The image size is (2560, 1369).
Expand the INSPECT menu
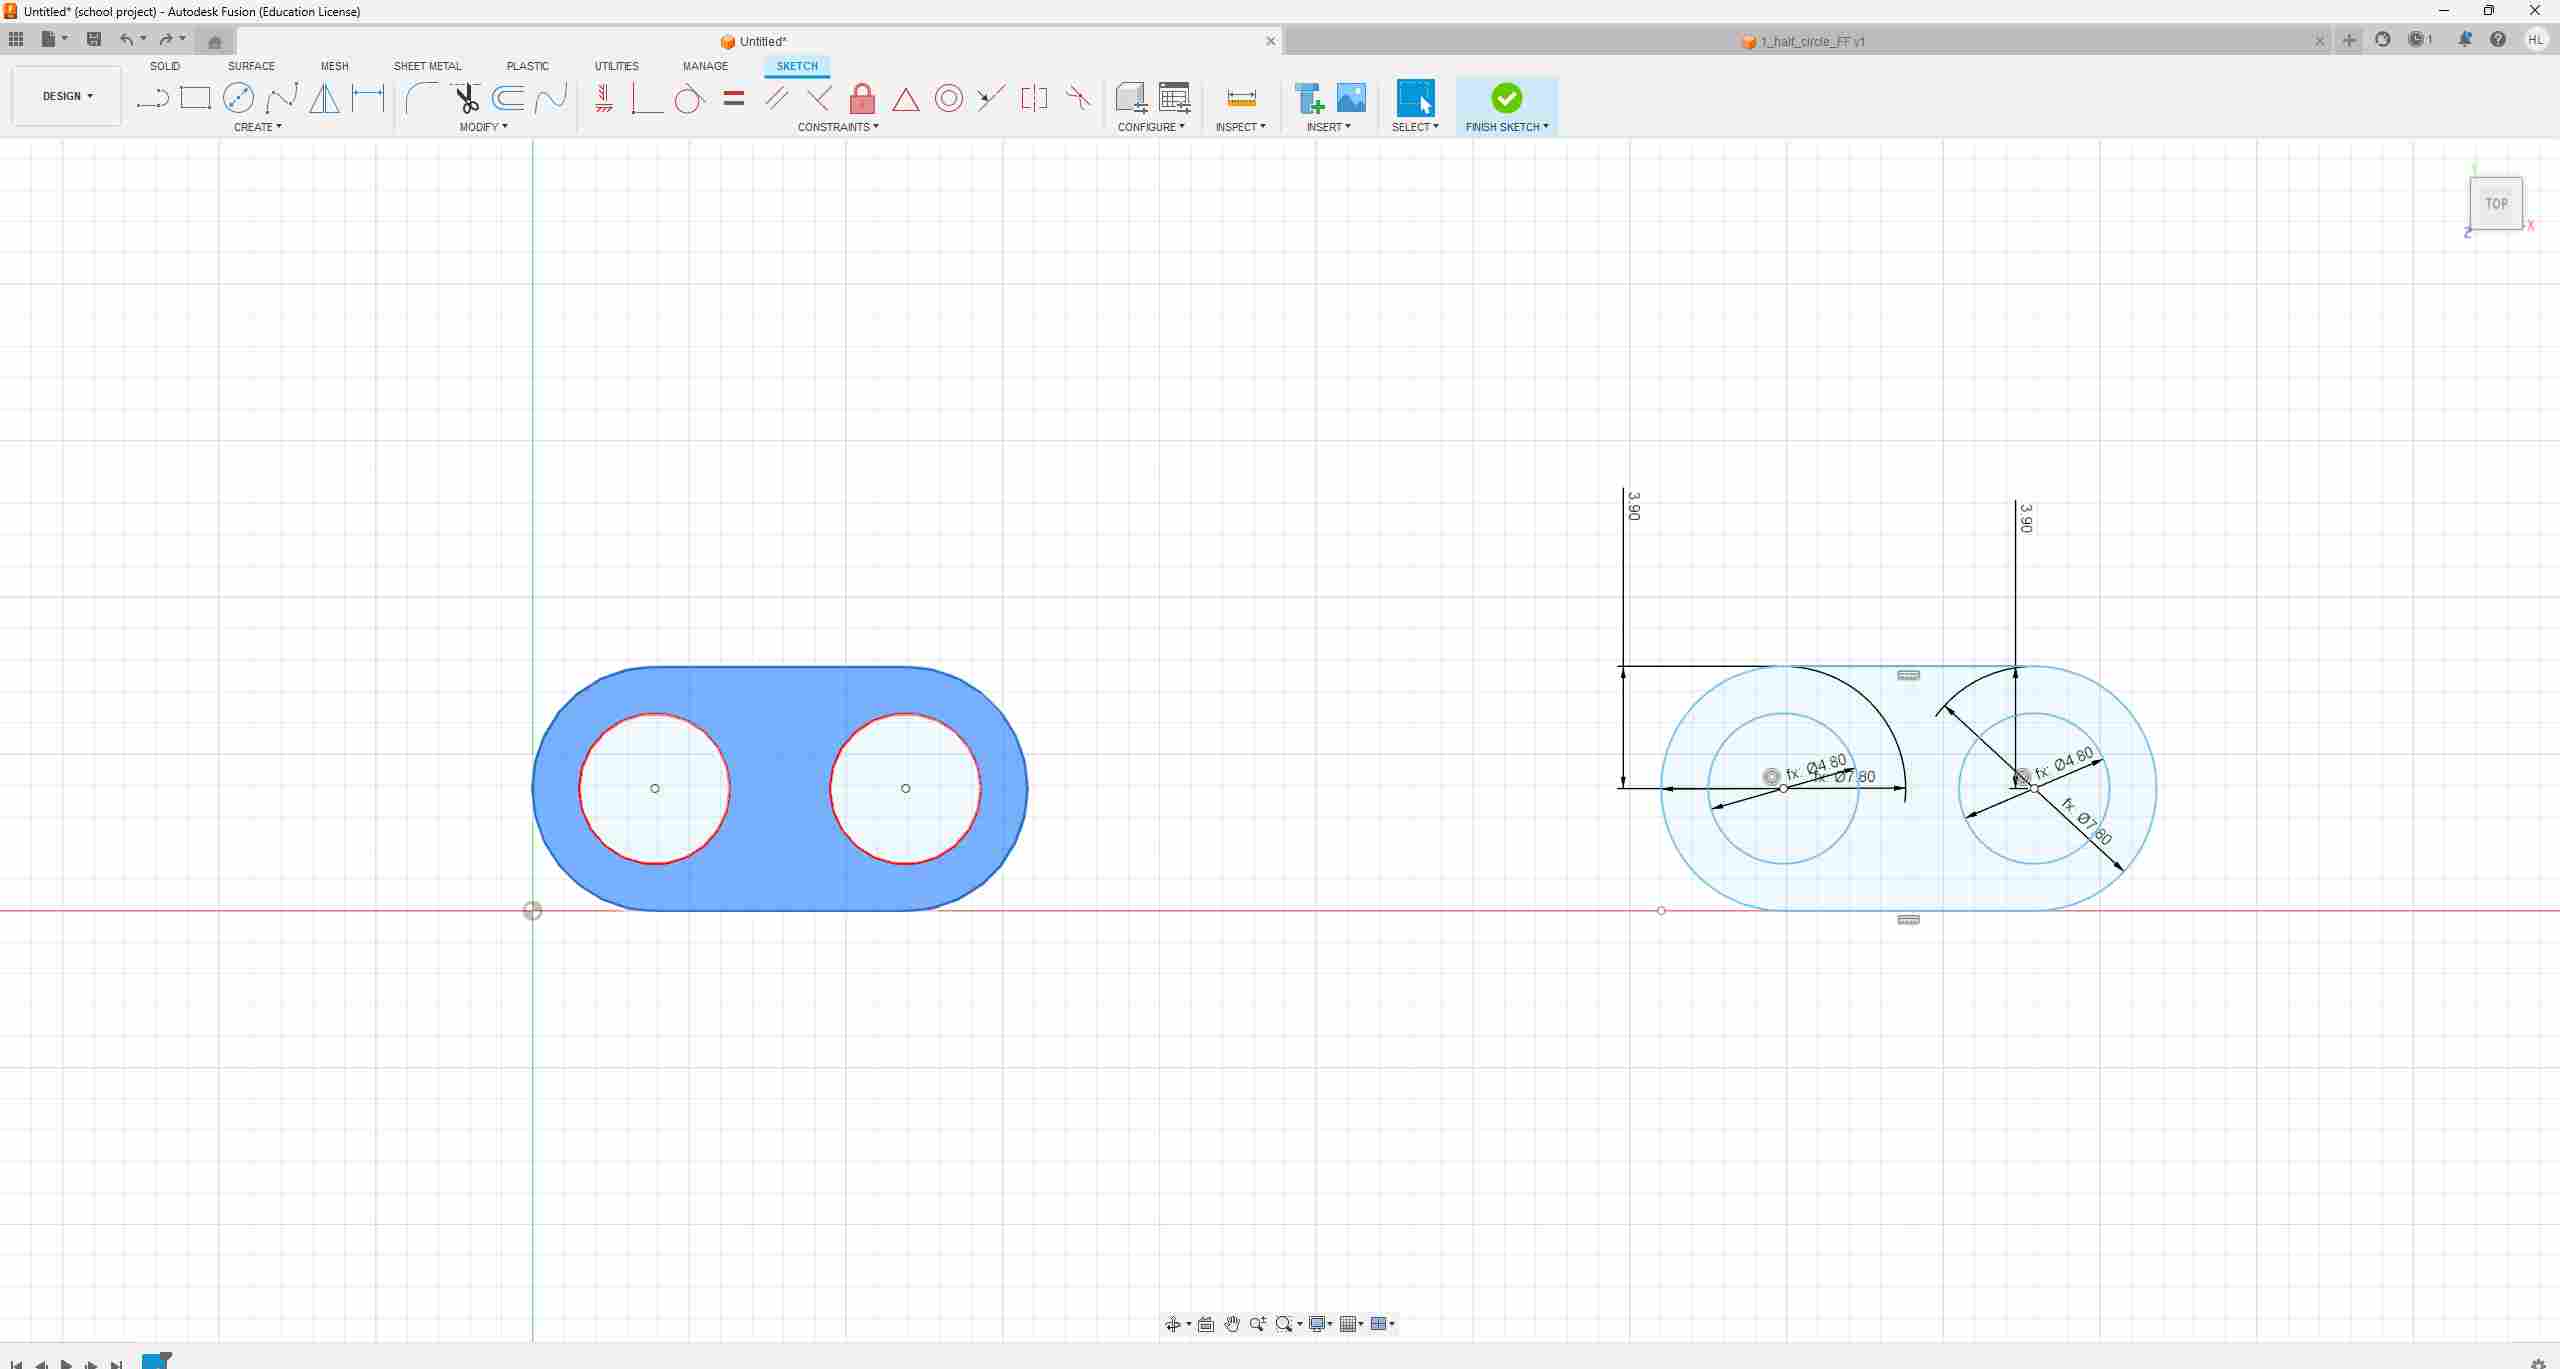pyautogui.click(x=1241, y=127)
